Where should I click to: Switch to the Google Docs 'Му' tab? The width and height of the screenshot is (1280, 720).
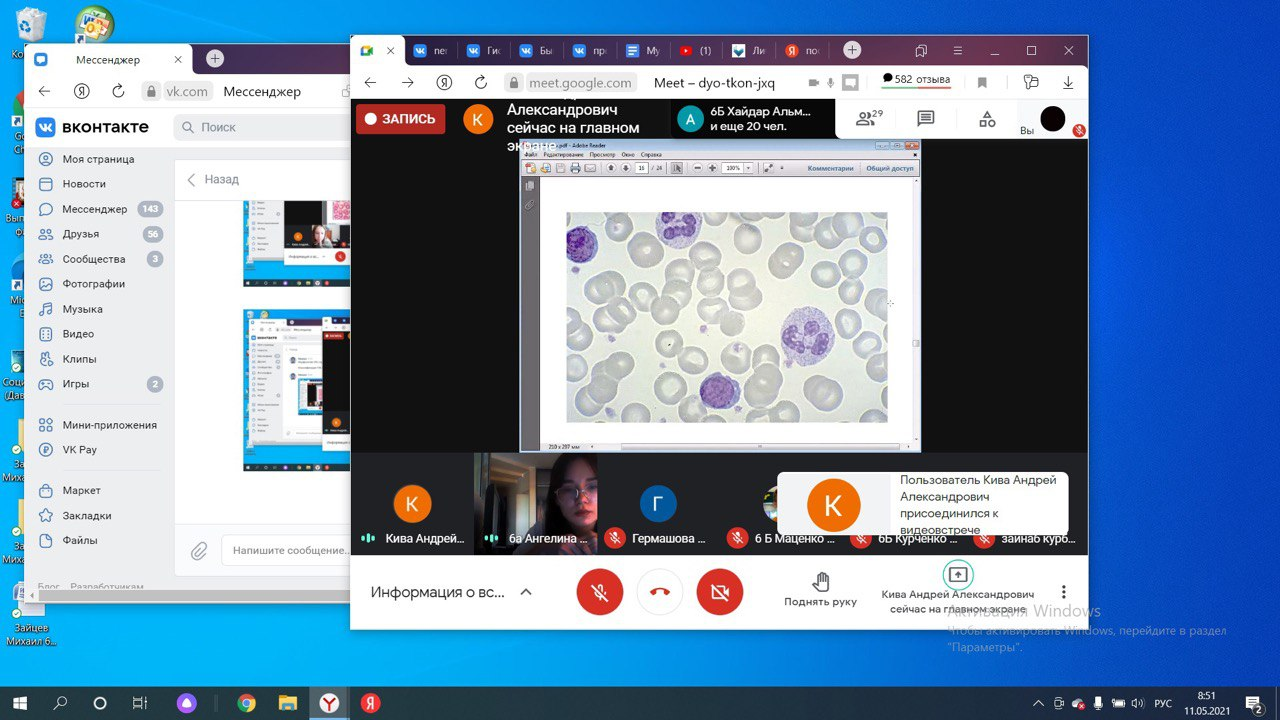point(644,51)
